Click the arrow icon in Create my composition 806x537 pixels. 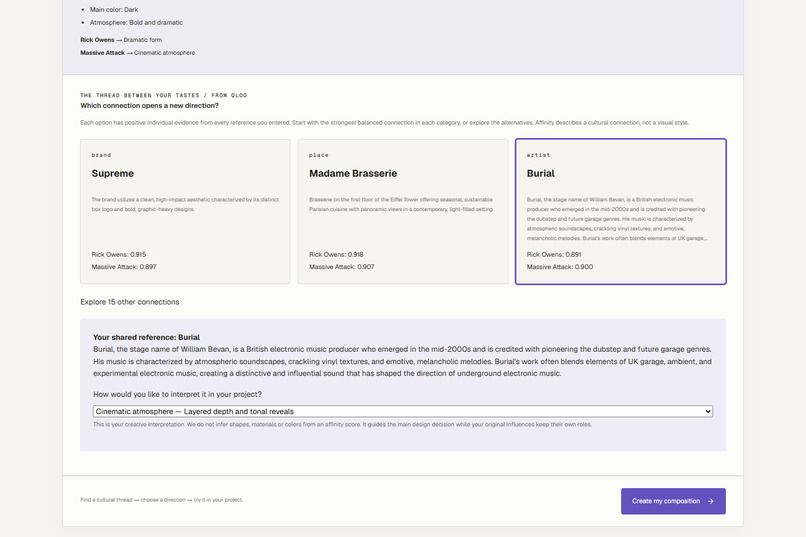pyautogui.click(x=710, y=501)
